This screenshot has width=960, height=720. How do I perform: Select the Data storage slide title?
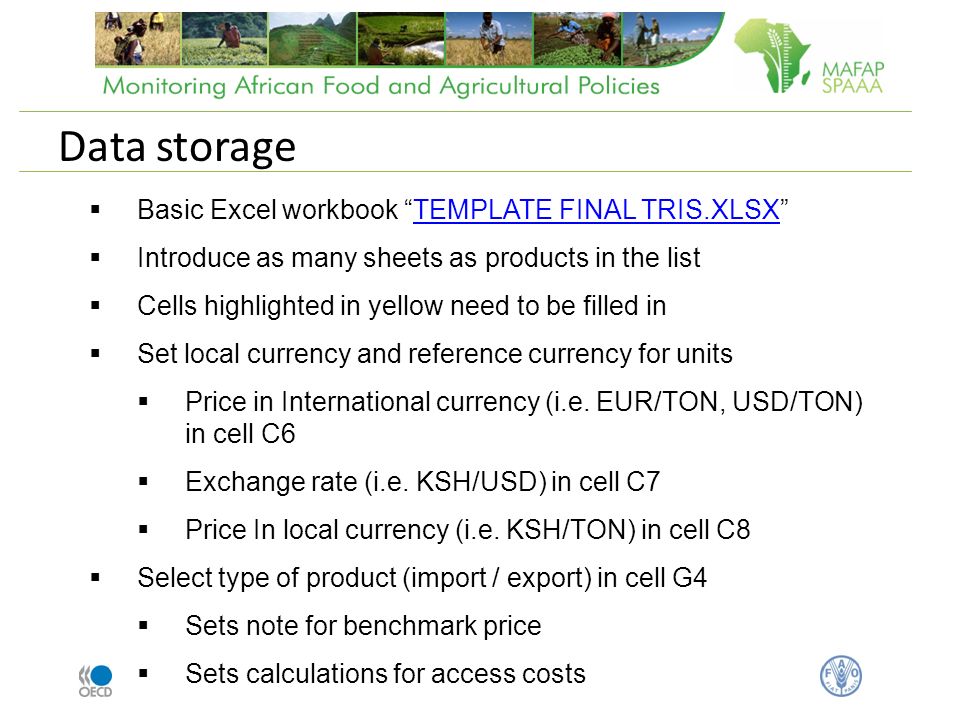tap(178, 147)
